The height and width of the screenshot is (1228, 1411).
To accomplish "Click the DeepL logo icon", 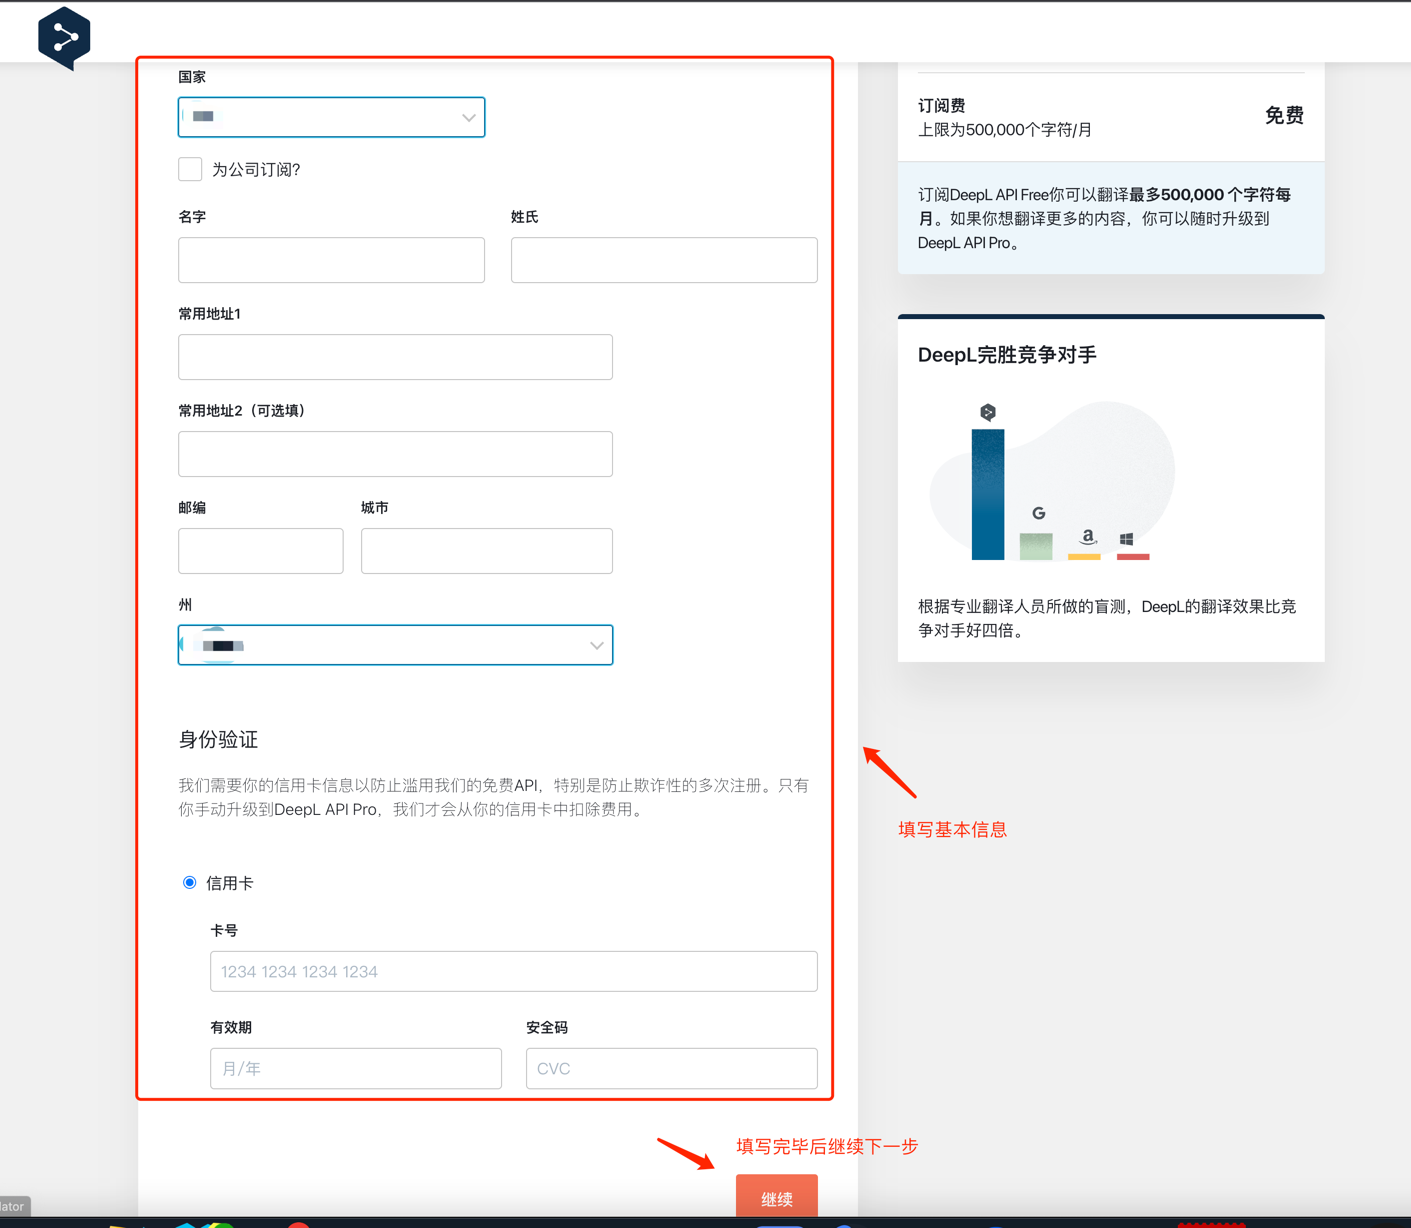I will point(64,38).
